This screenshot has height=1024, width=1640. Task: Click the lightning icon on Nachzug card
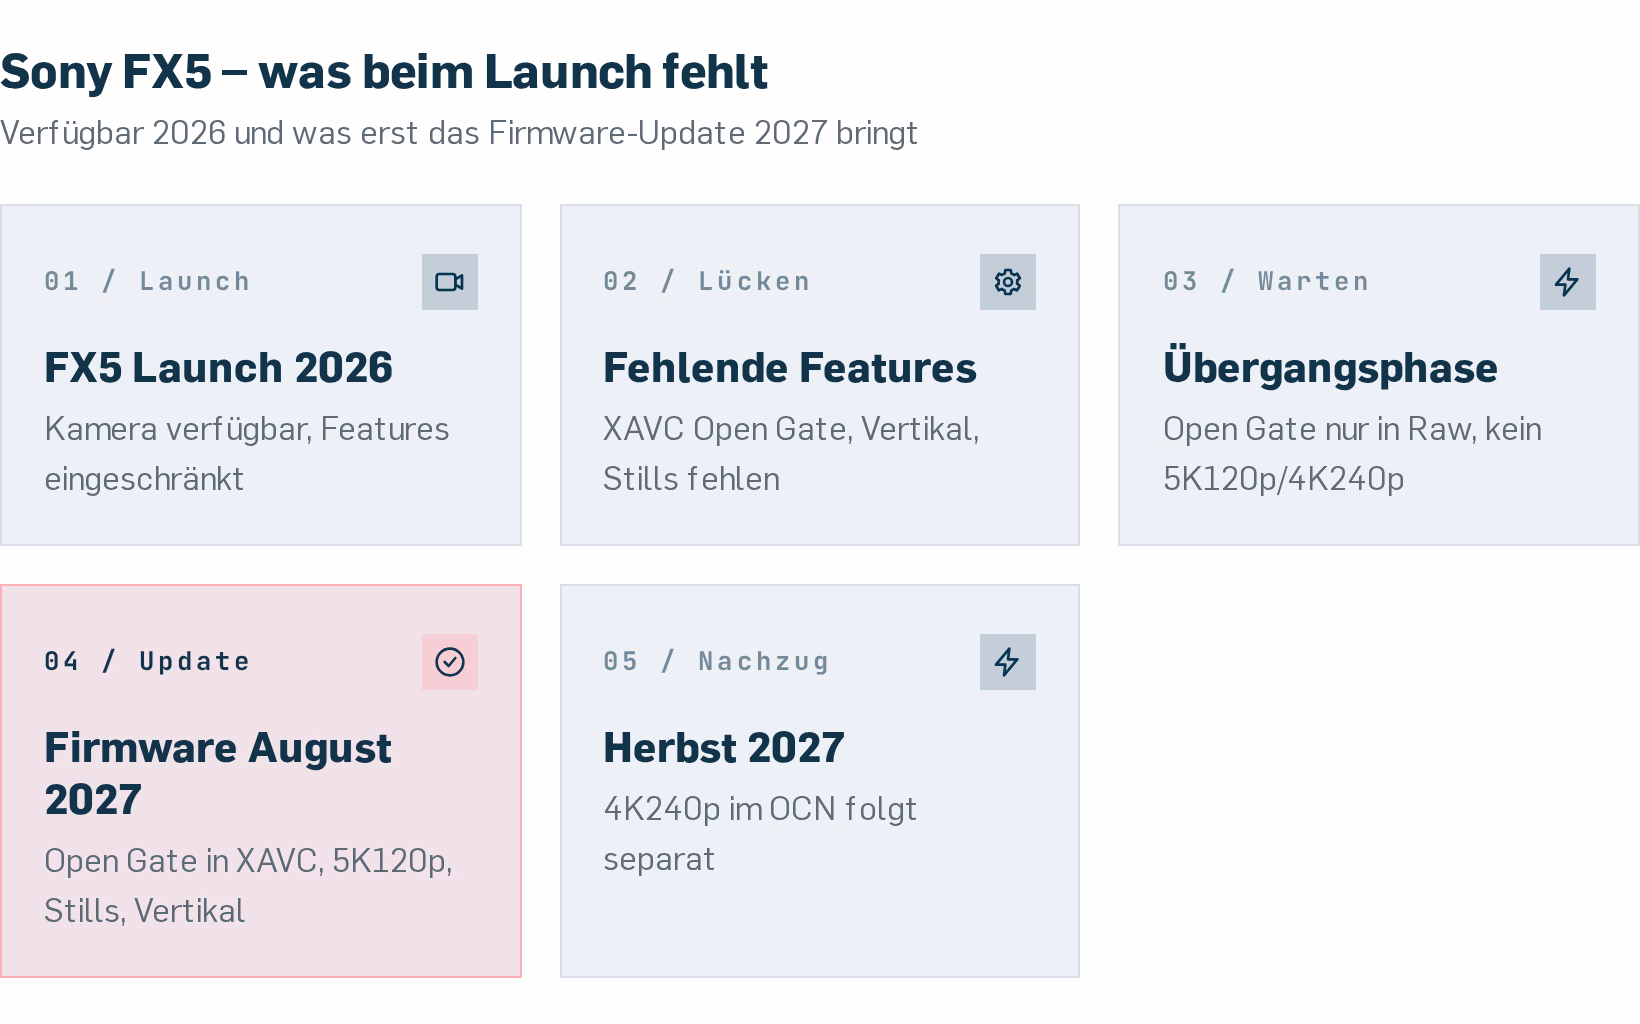[x=1008, y=662]
